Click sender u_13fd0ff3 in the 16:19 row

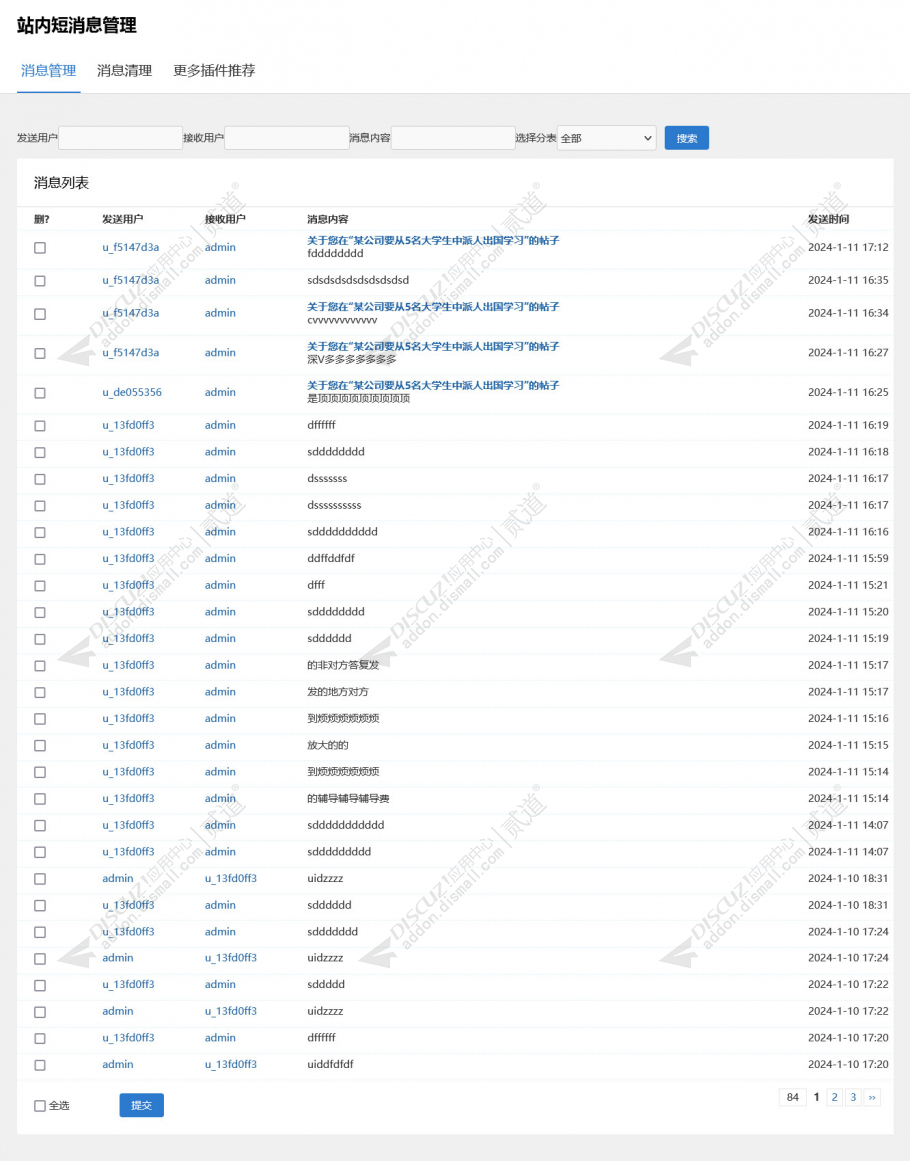pos(128,425)
